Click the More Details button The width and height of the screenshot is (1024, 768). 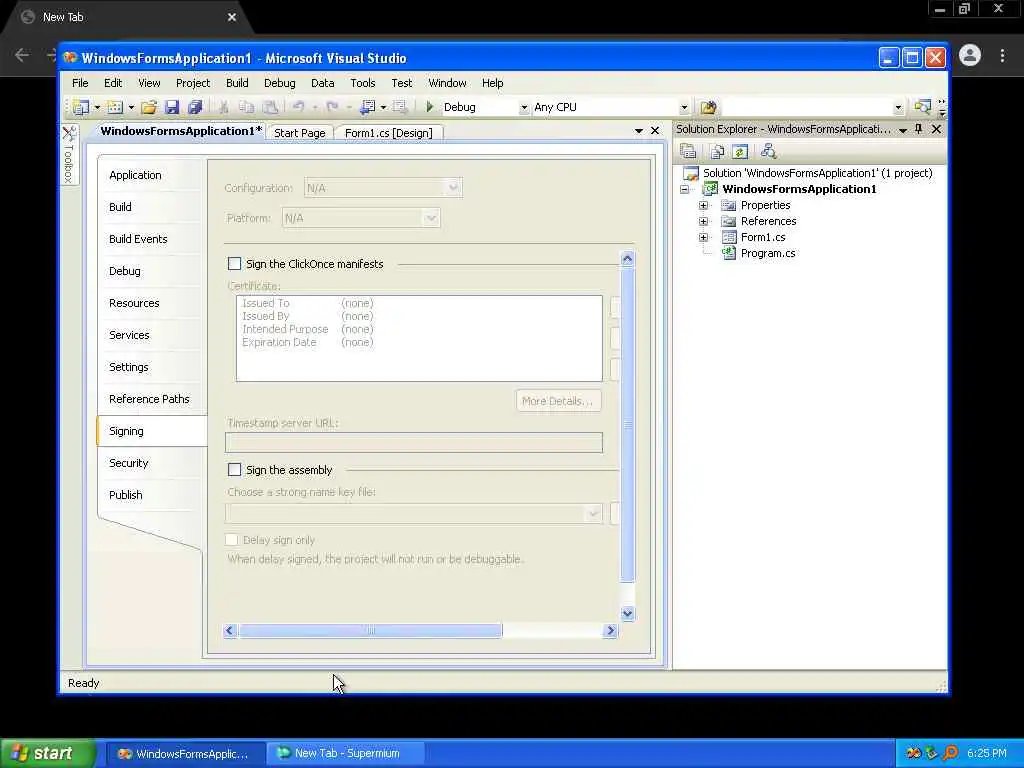558,401
